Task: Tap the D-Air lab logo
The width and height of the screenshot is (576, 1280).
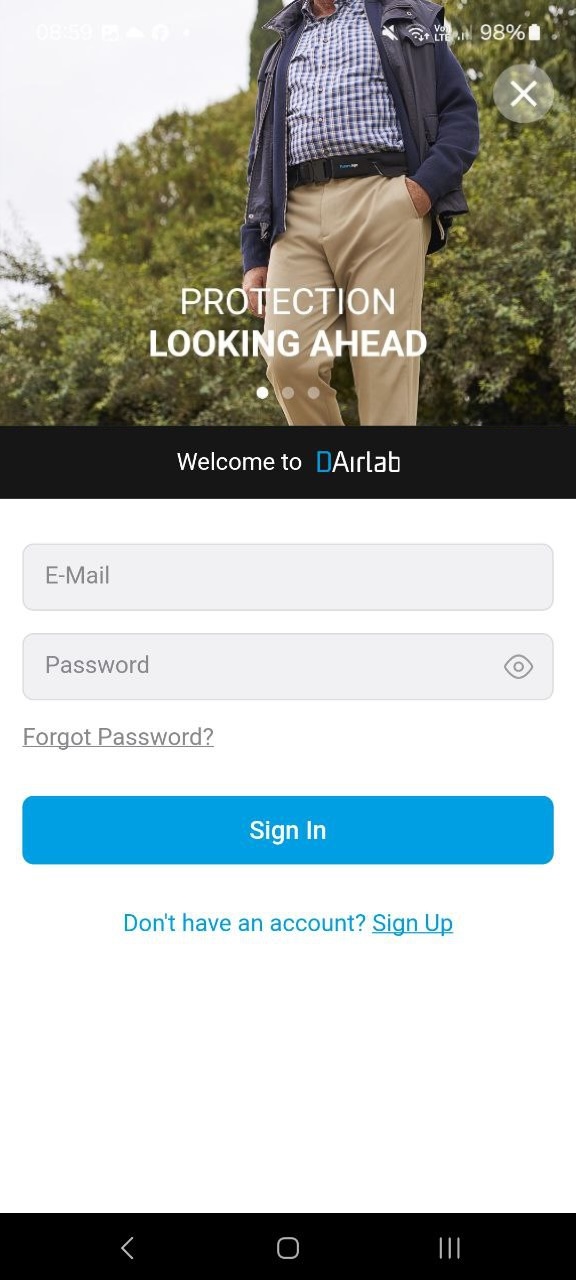Action: [x=358, y=462]
